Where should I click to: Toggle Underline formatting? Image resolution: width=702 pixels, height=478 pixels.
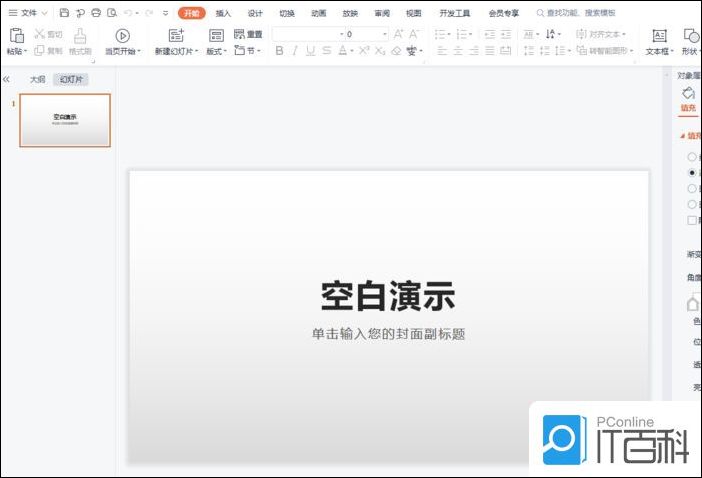tap(310, 51)
